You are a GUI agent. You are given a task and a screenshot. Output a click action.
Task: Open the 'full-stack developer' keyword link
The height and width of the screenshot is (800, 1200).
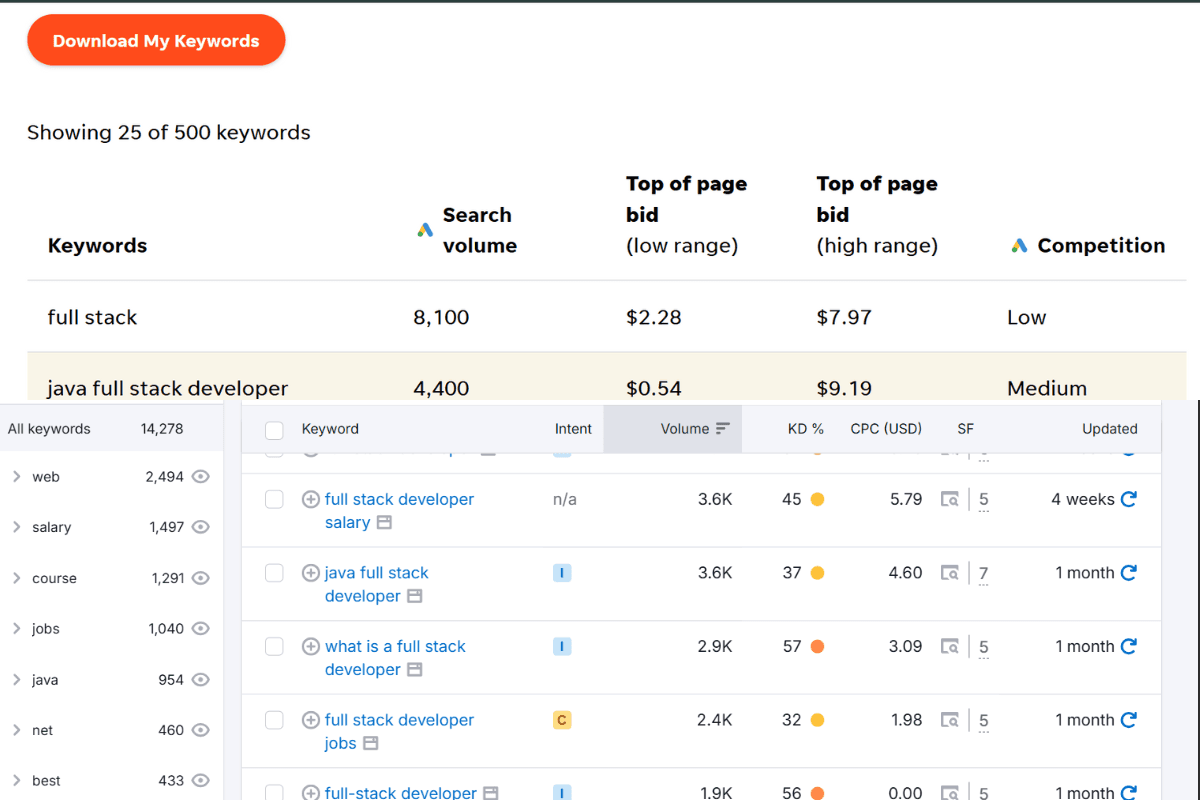(401, 793)
